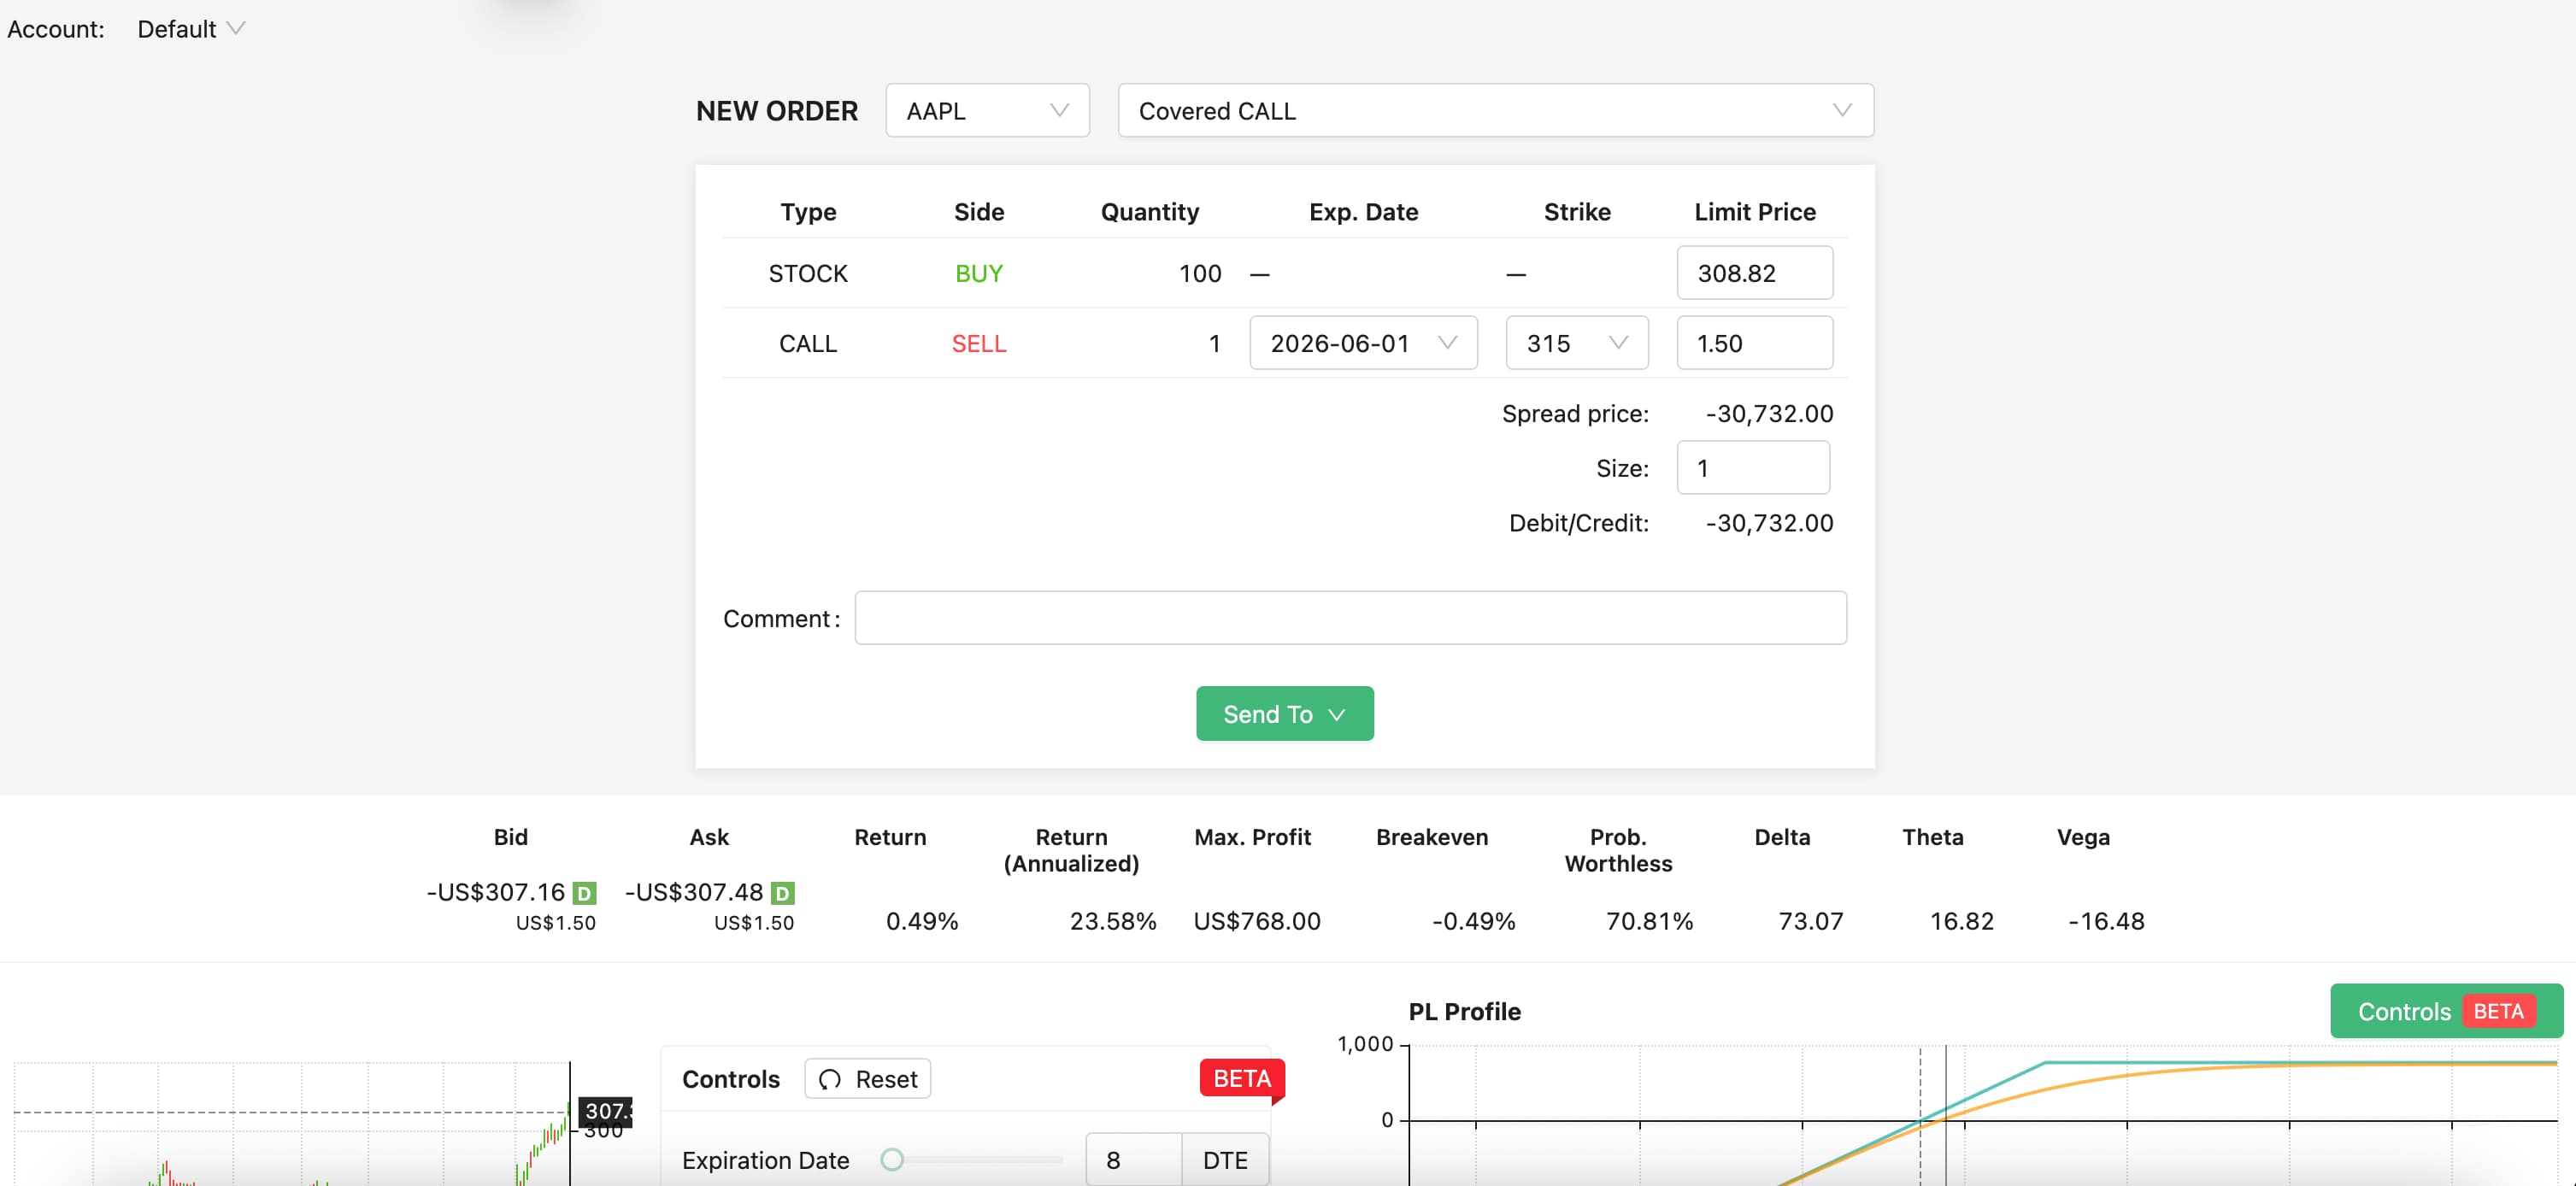
Task: Click the Vega value -16.48
Action: pos(2106,921)
